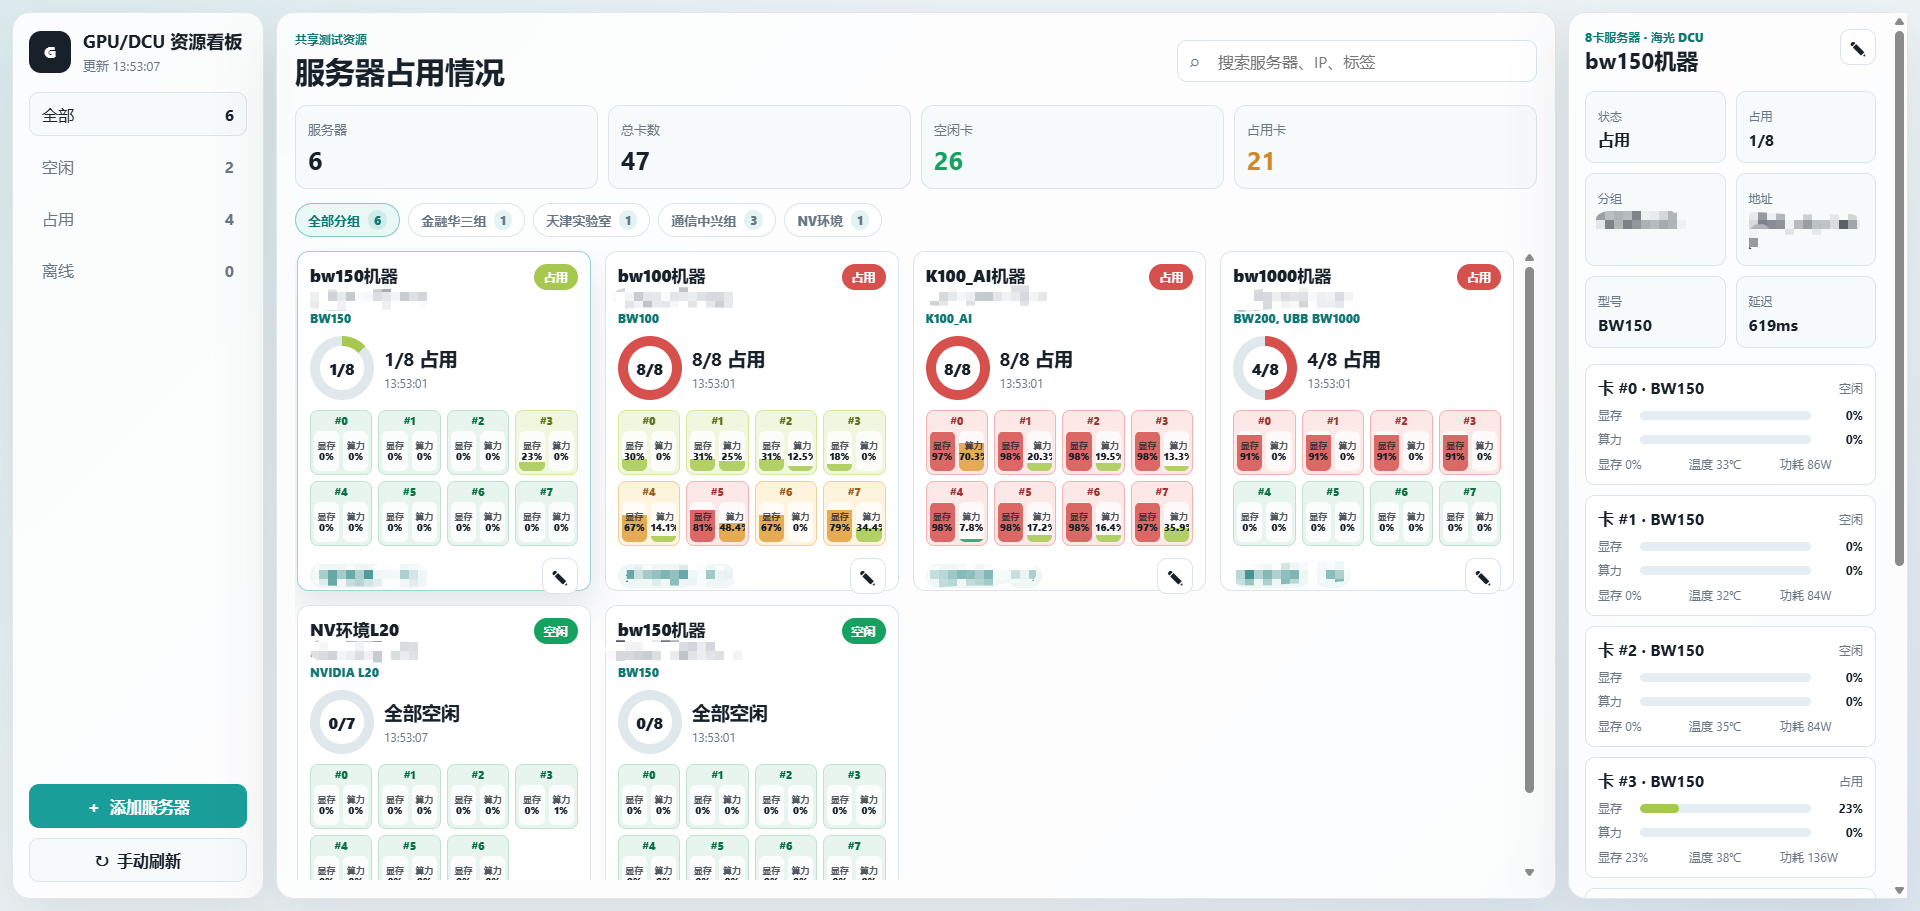Click the BW200, UBB BW1000 model label
This screenshot has height=911, width=1920.
1296,319
